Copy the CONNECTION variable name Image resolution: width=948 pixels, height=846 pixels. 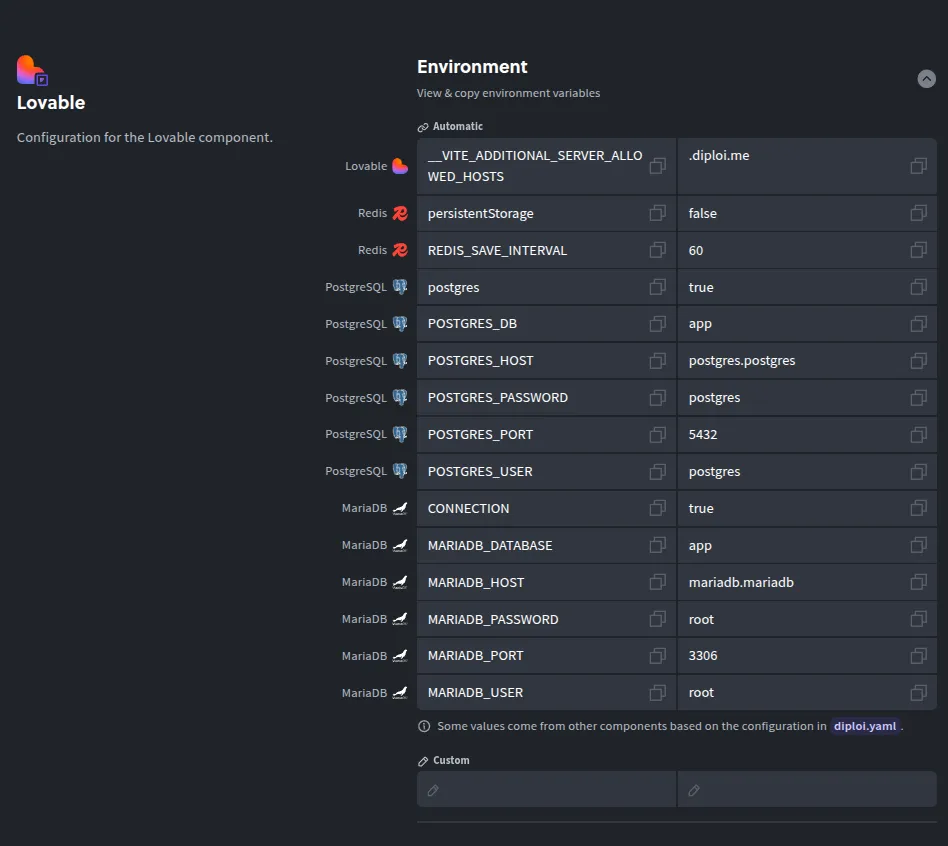pyautogui.click(x=657, y=508)
